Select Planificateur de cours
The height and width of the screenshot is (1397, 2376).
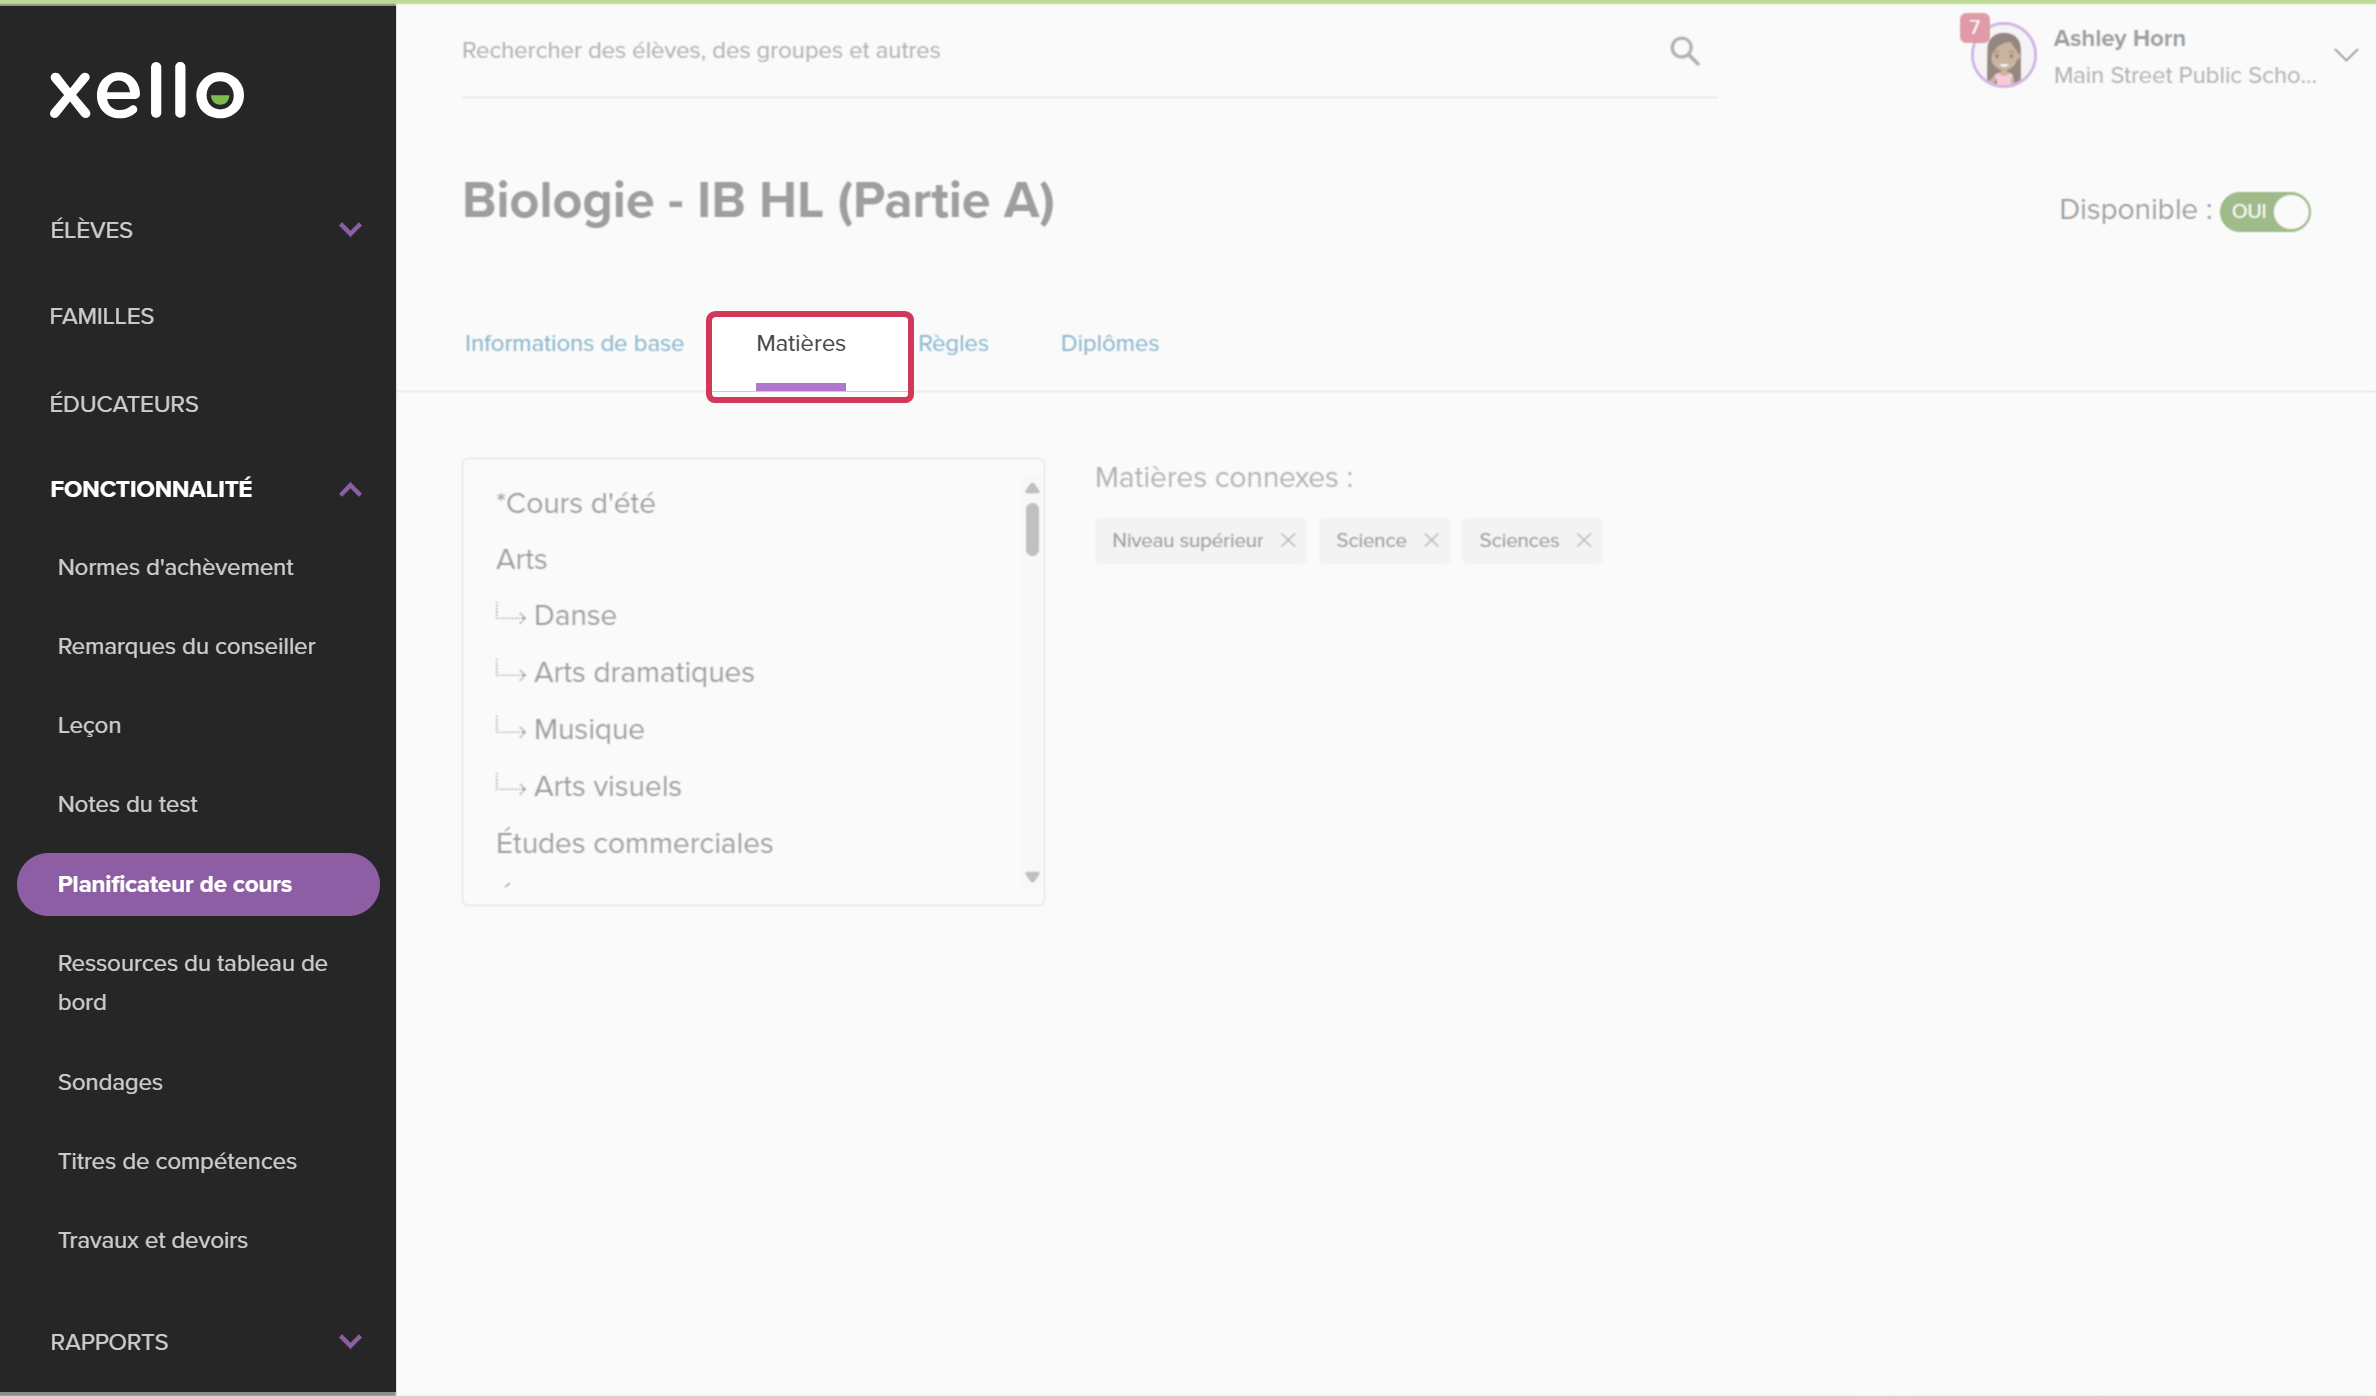[198, 884]
